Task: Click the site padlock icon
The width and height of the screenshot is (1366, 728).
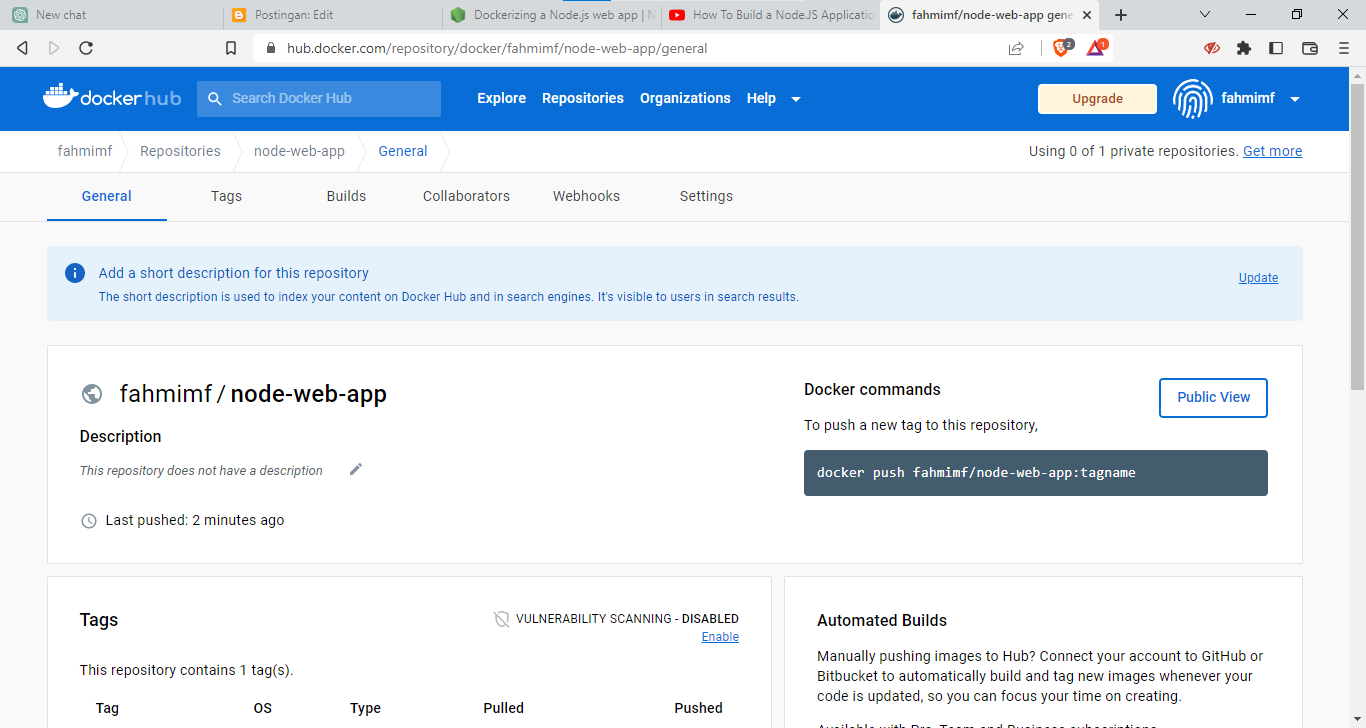Action: [270, 48]
